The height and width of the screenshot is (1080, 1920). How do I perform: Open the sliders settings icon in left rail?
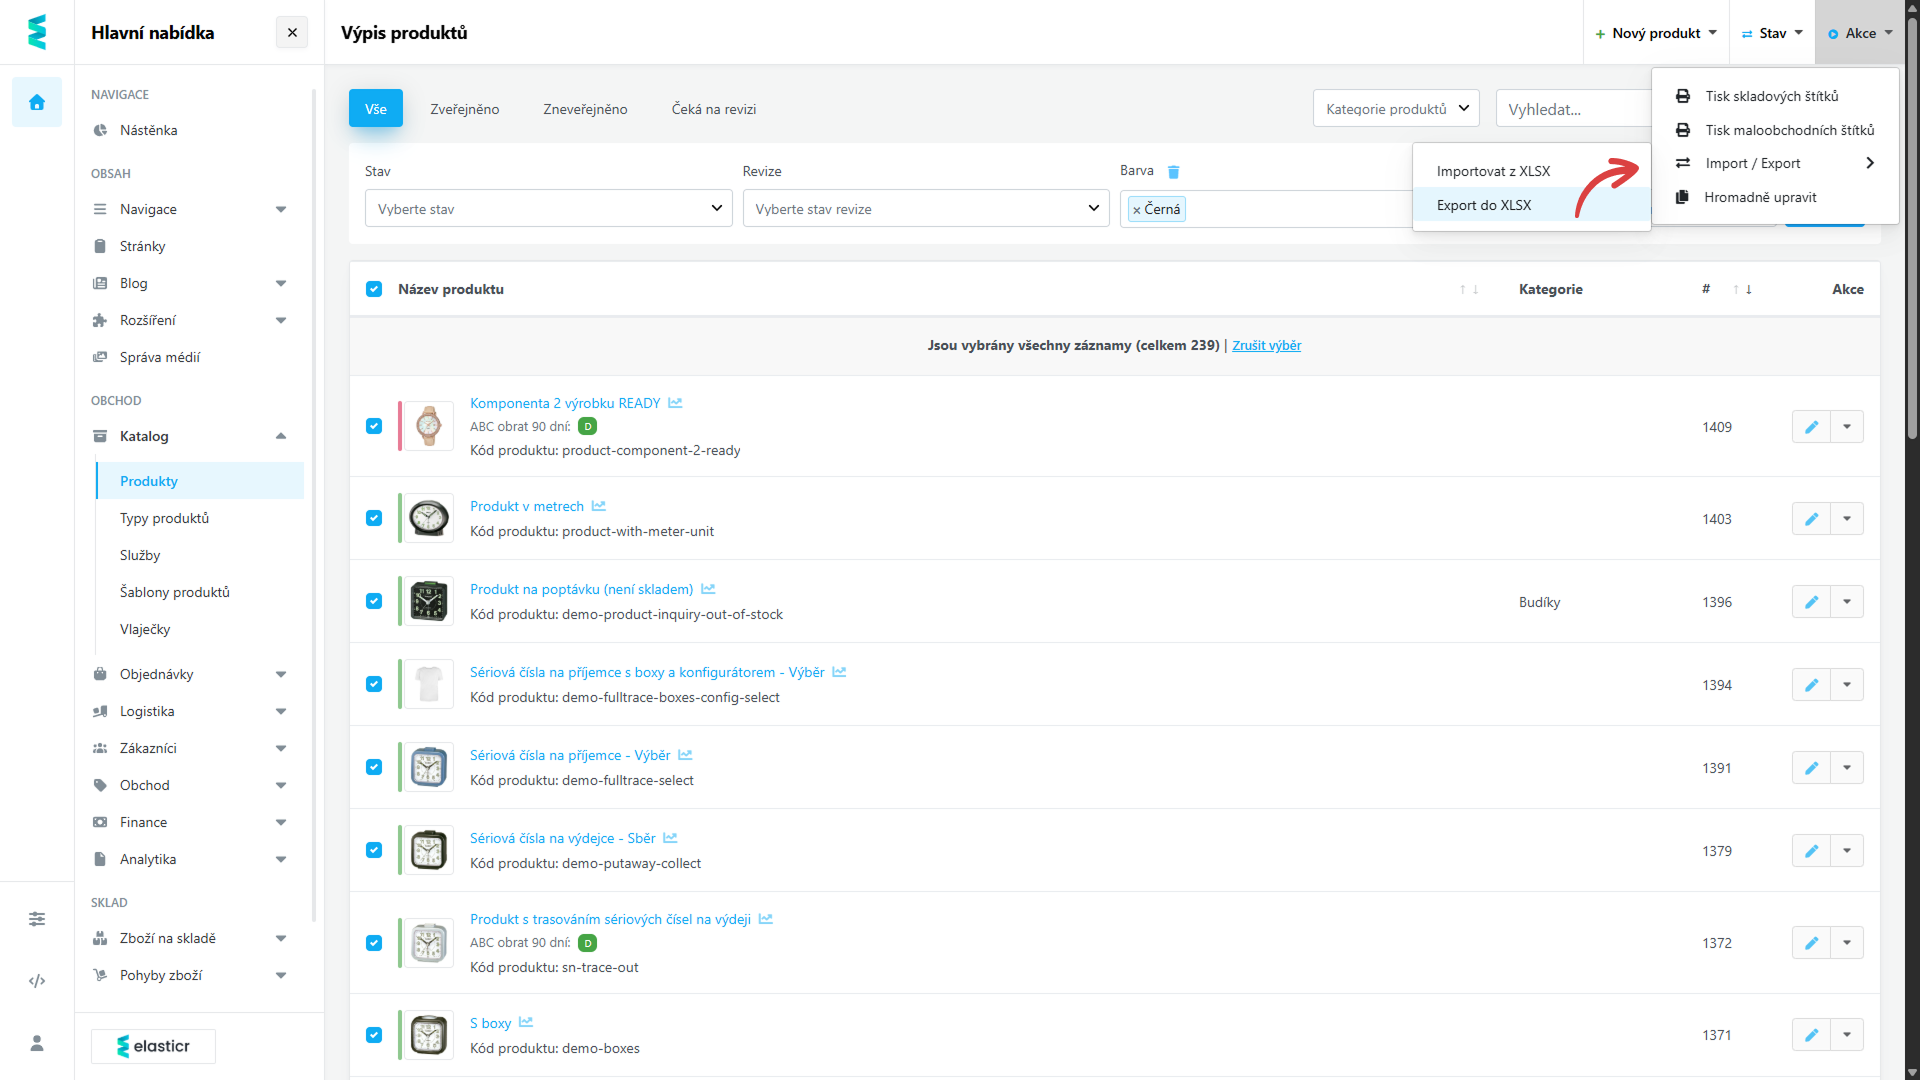tap(37, 919)
